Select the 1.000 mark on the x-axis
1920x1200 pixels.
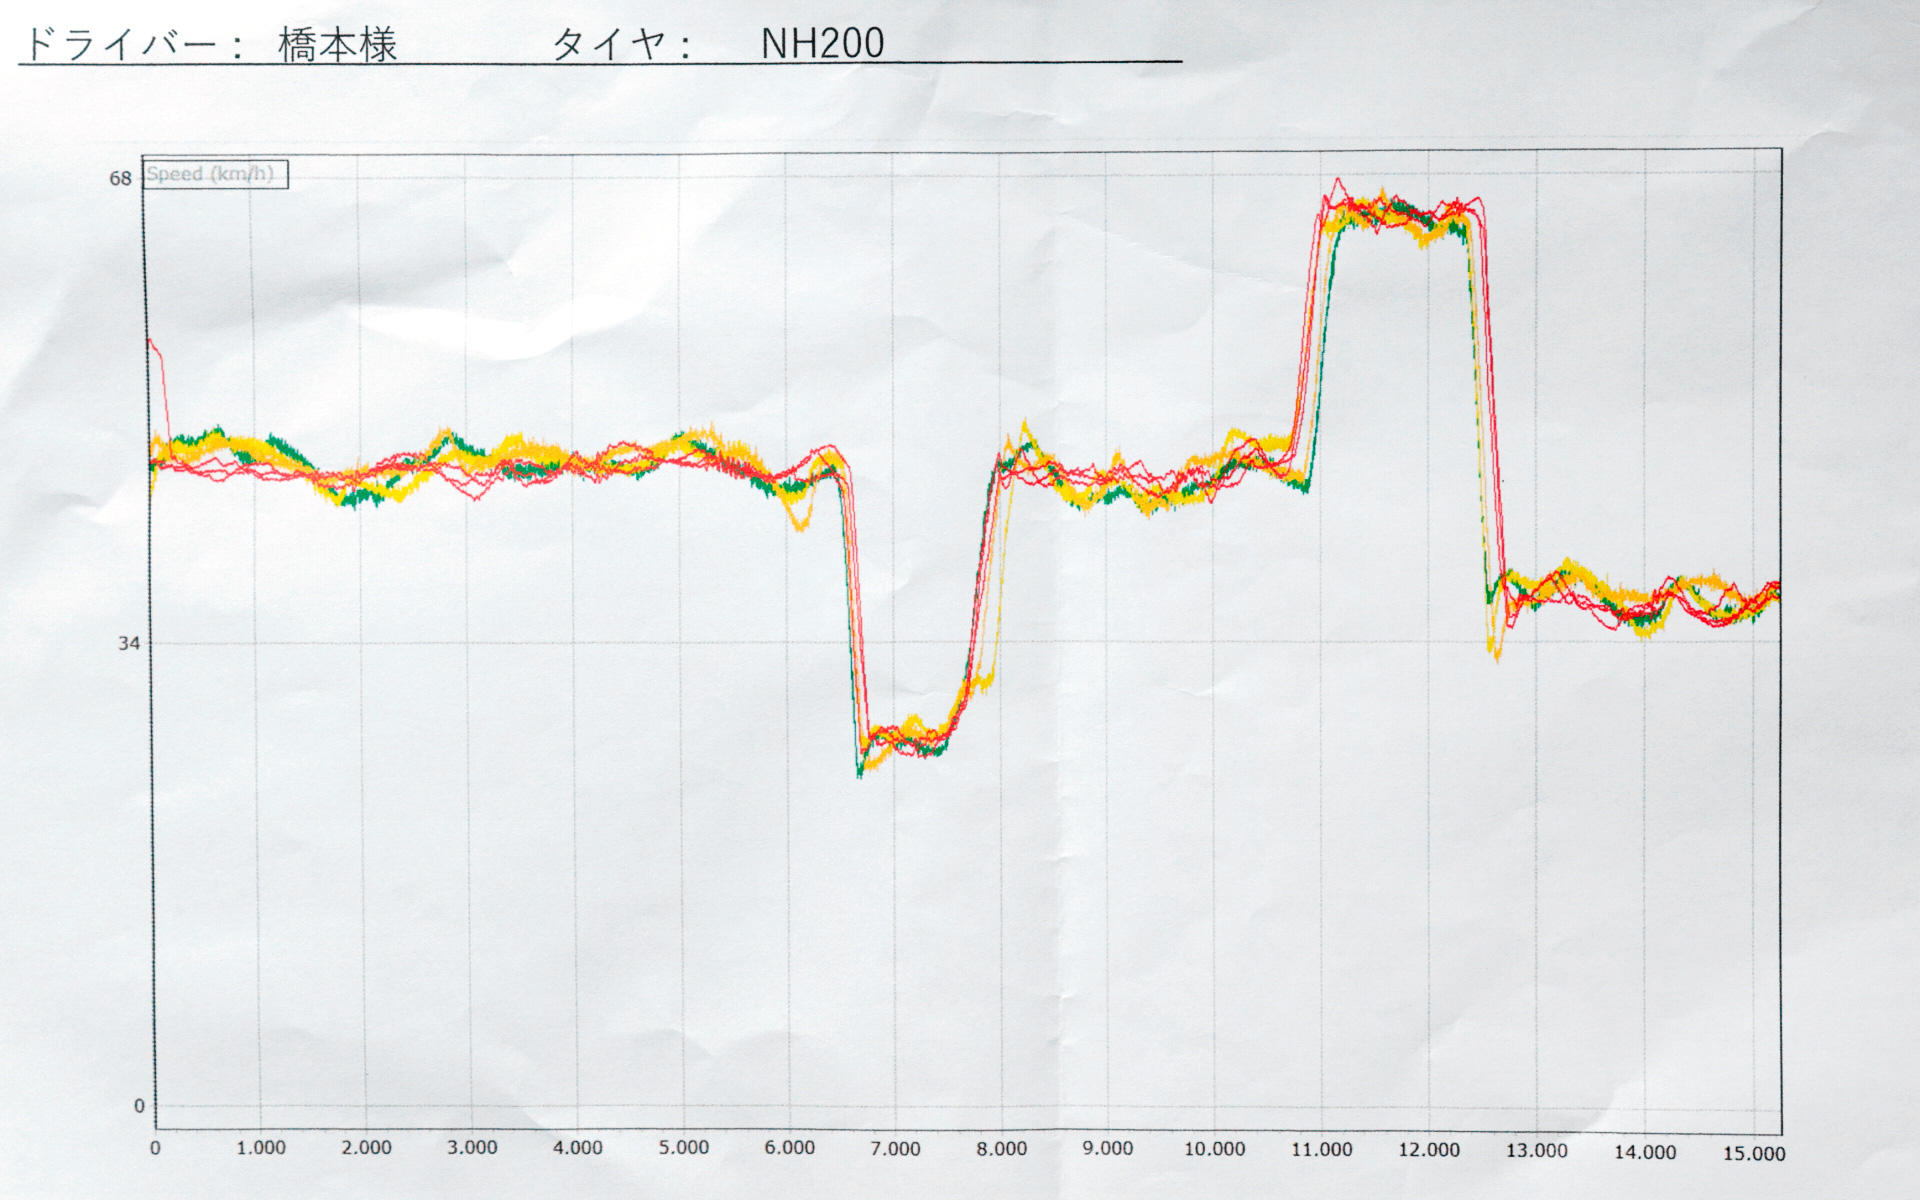(261, 1148)
